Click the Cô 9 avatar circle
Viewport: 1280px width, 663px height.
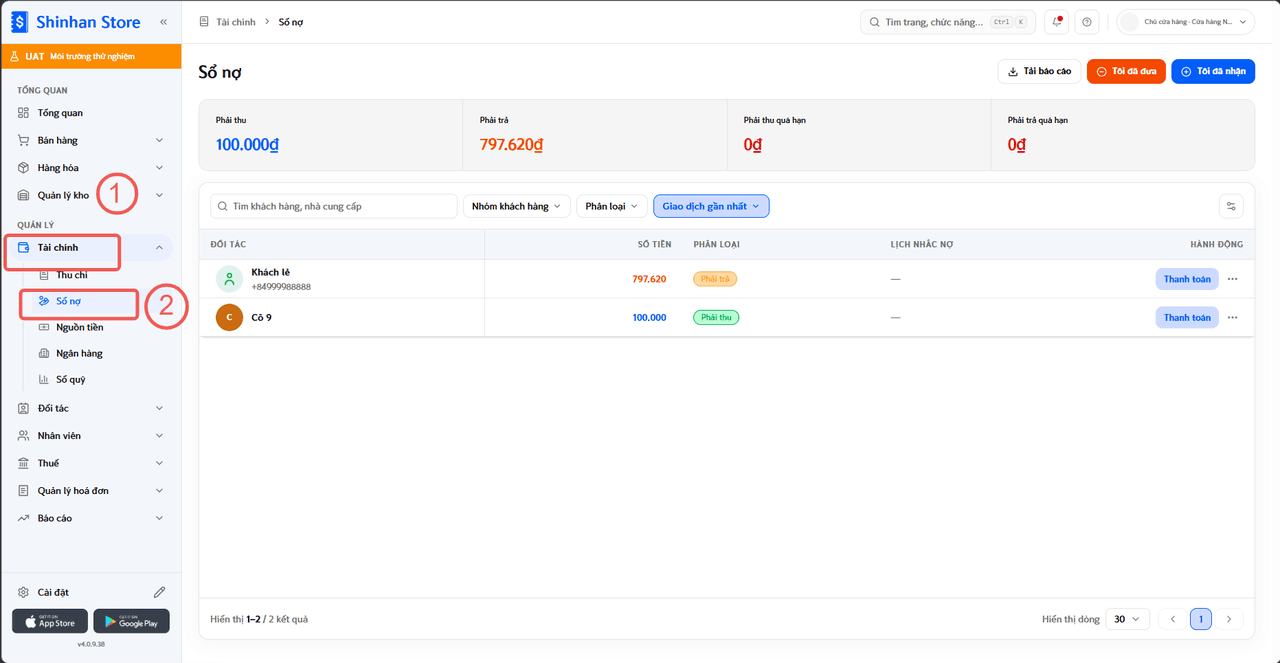[x=229, y=317]
